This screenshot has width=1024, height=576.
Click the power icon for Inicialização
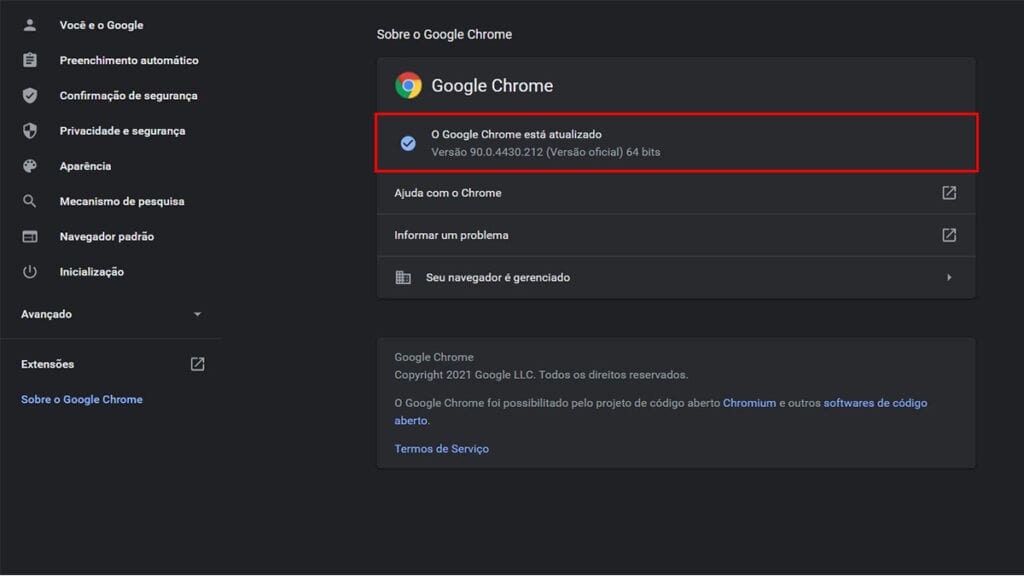(29, 272)
